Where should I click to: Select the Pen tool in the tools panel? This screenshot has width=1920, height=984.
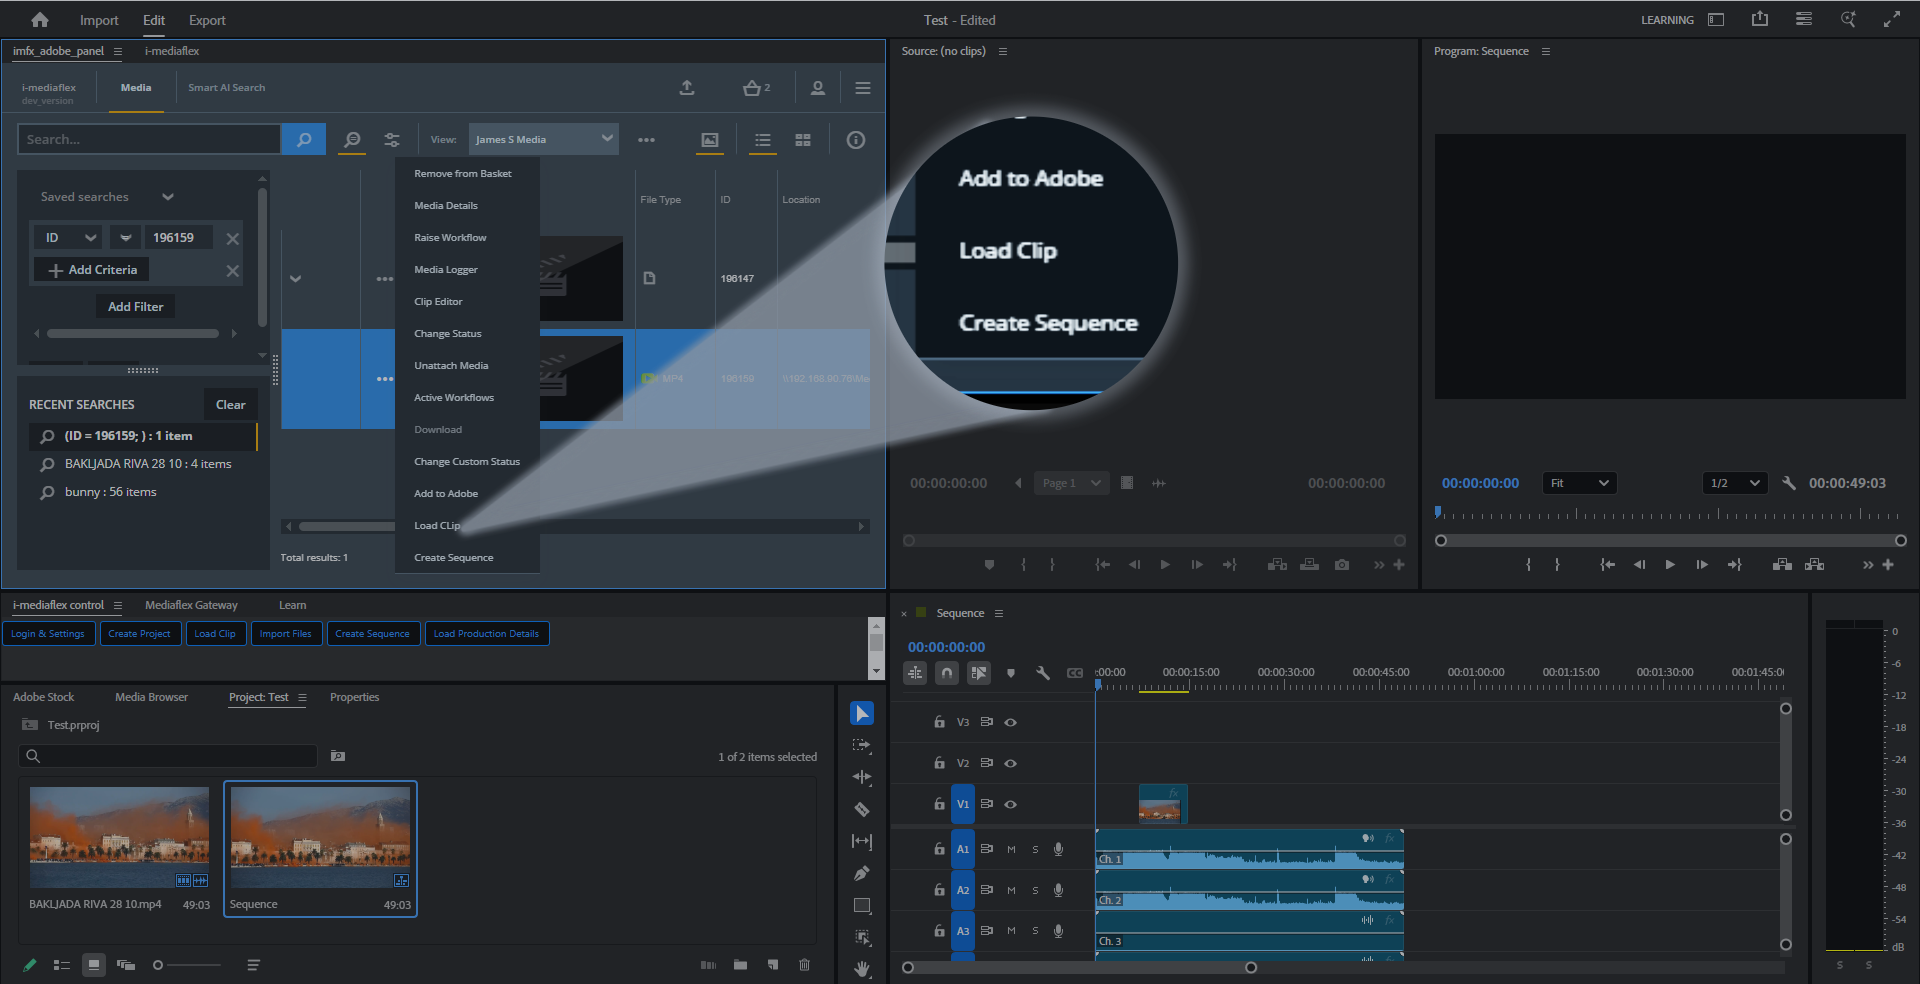(861, 873)
